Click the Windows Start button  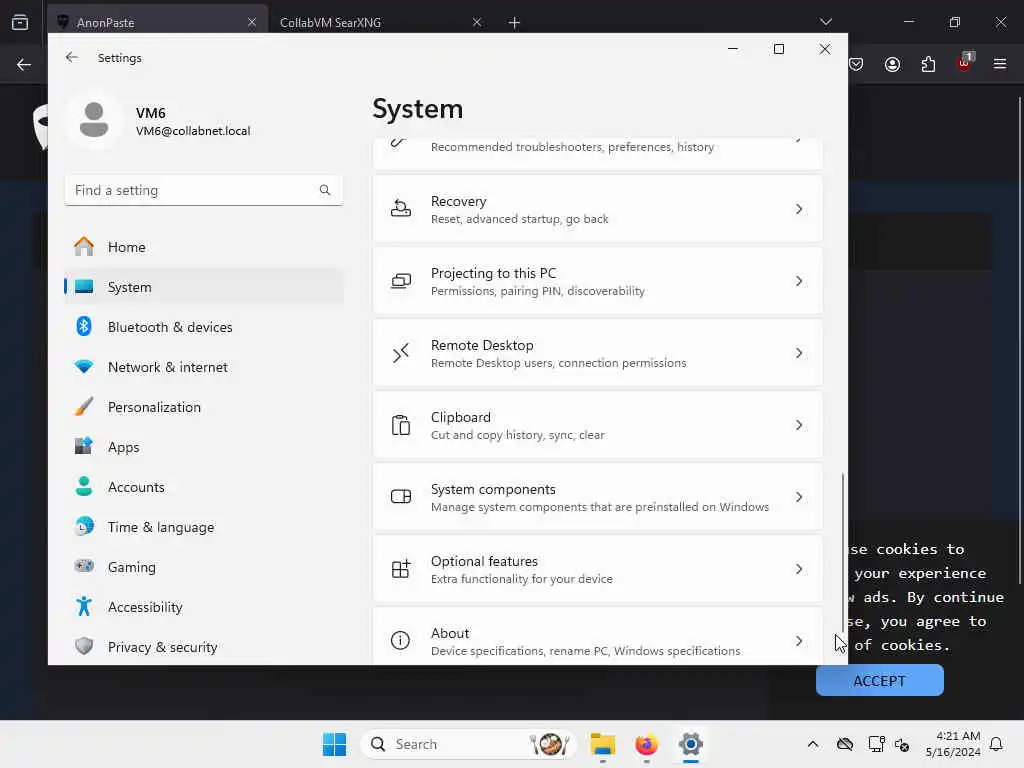pyautogui.click(x=334, y=744)
